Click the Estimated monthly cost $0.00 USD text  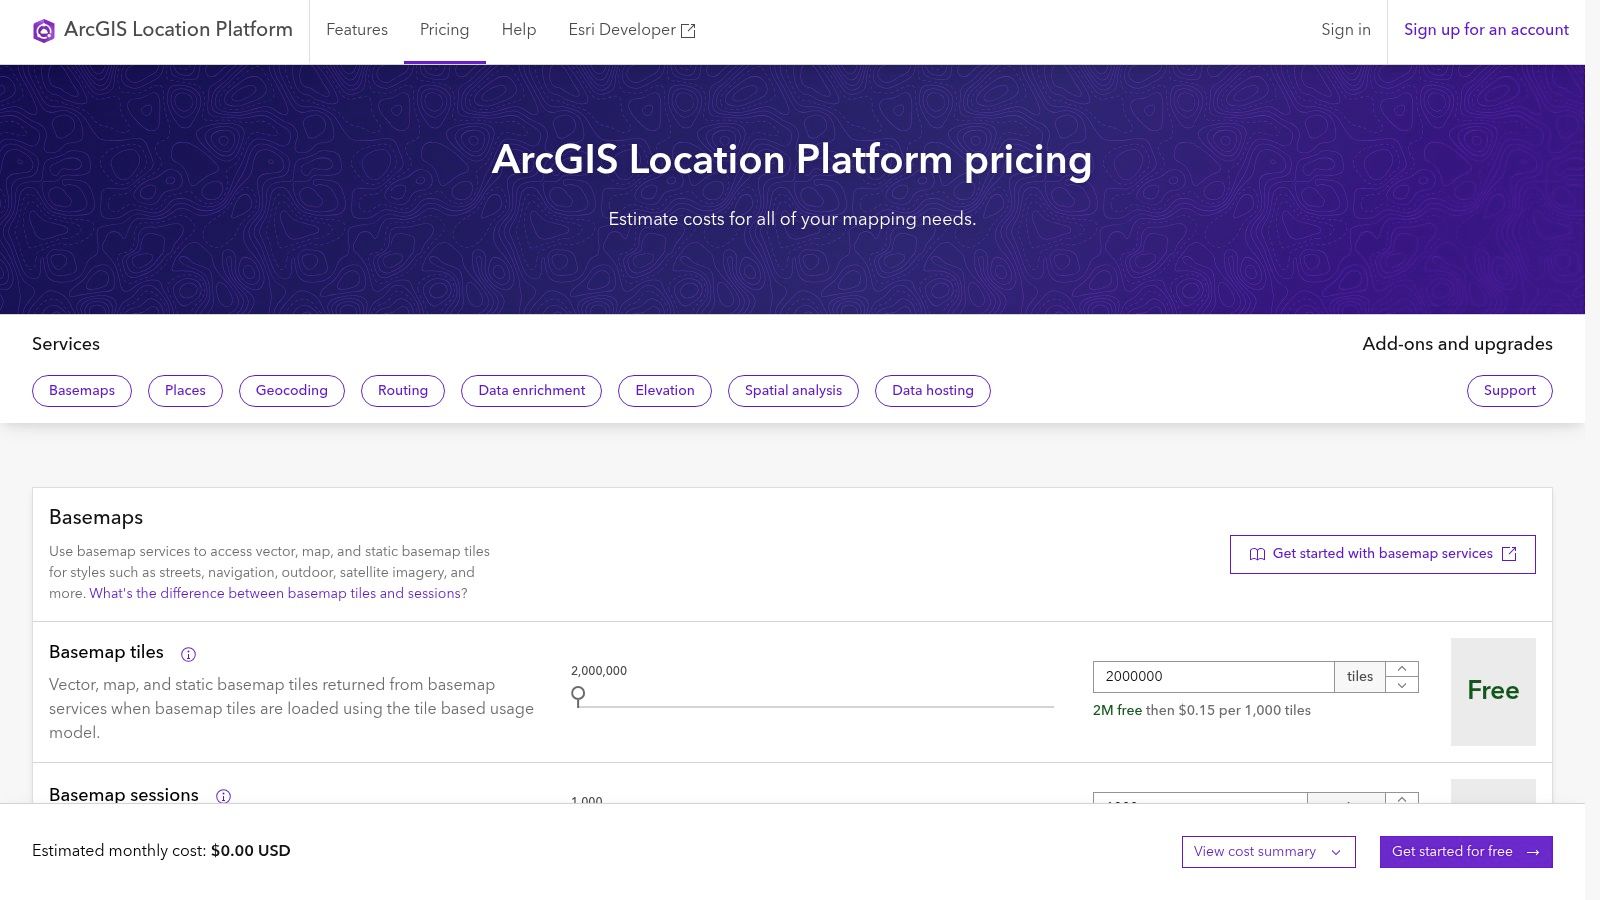coord(161,851)
